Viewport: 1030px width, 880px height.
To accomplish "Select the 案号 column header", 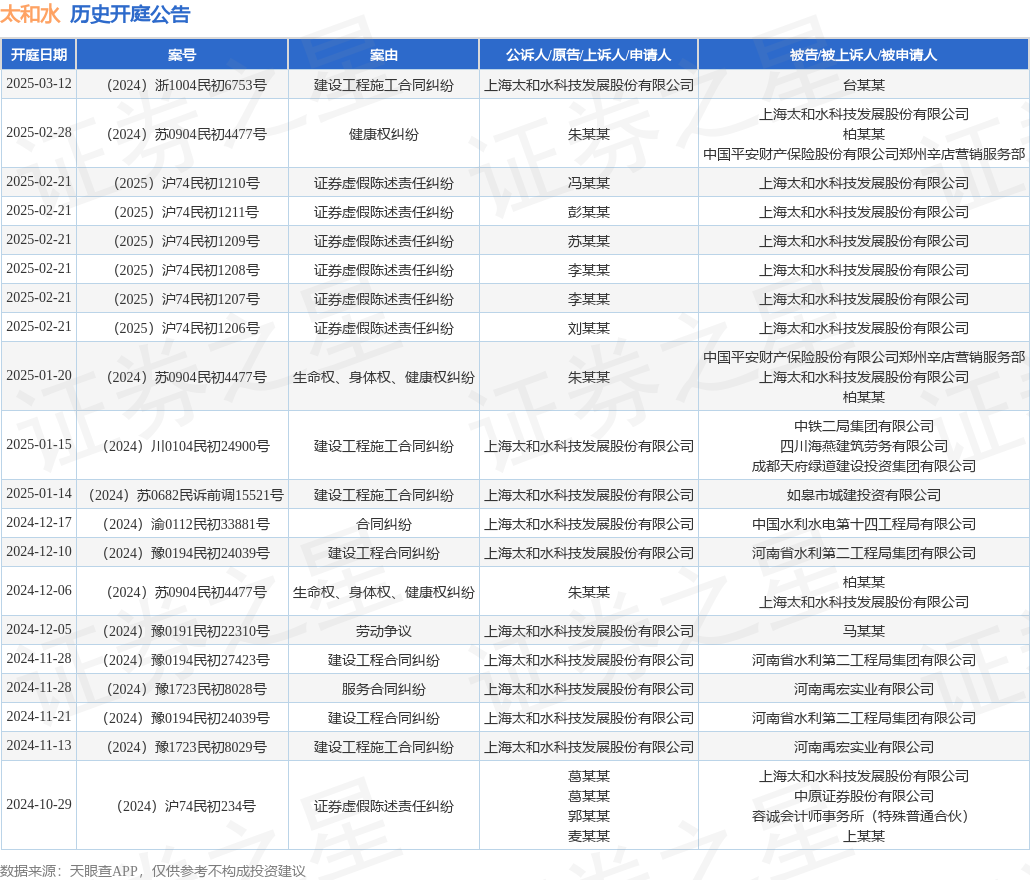I will click(182, 55).
